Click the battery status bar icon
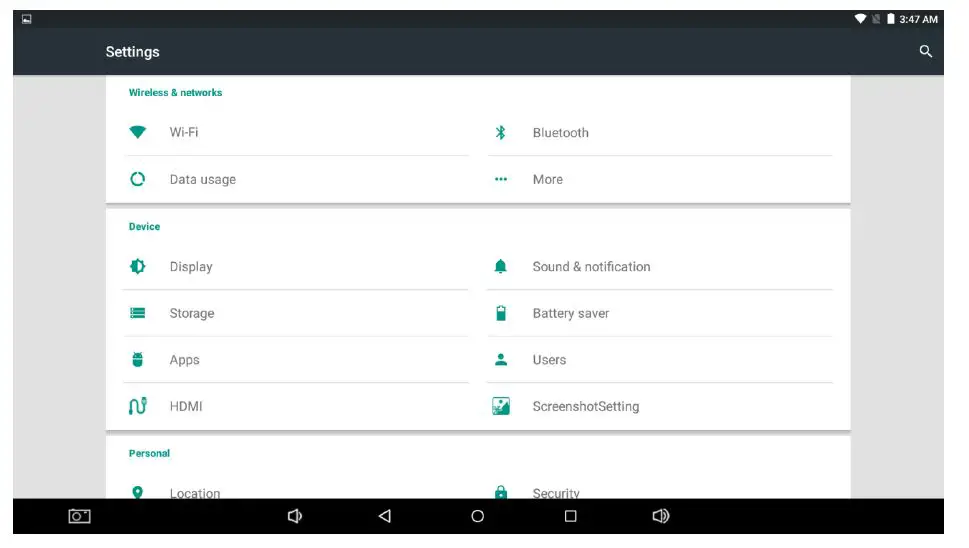 coord(891,19)
